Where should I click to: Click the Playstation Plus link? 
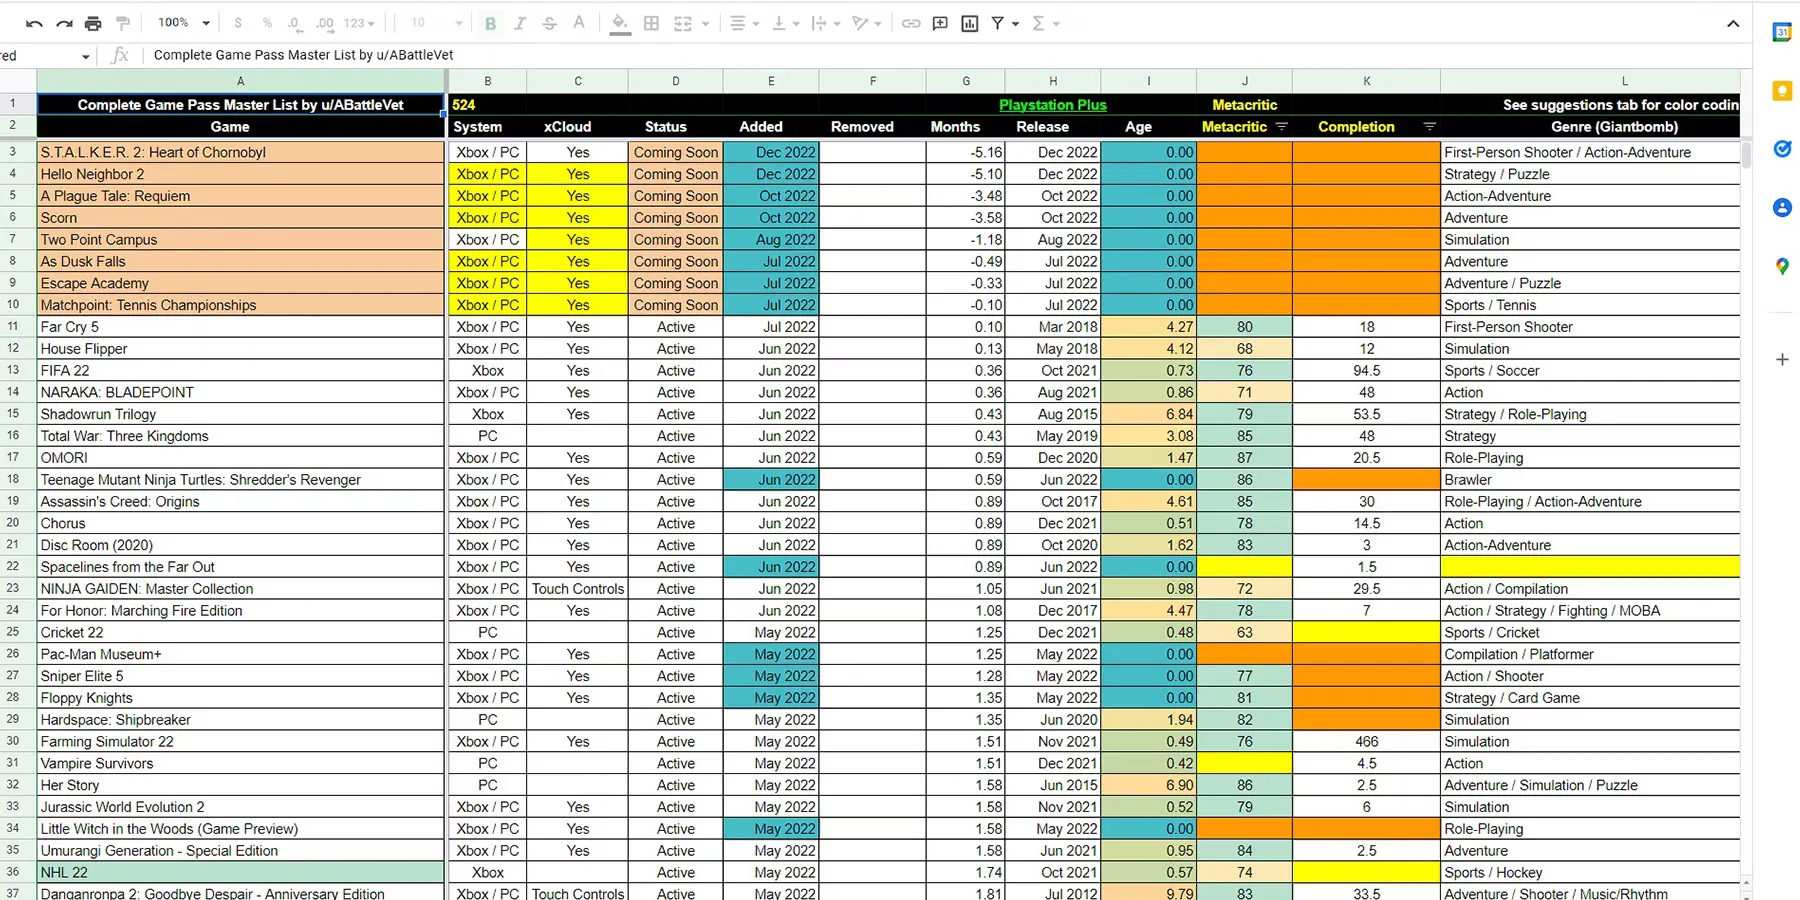[1052, 105]
